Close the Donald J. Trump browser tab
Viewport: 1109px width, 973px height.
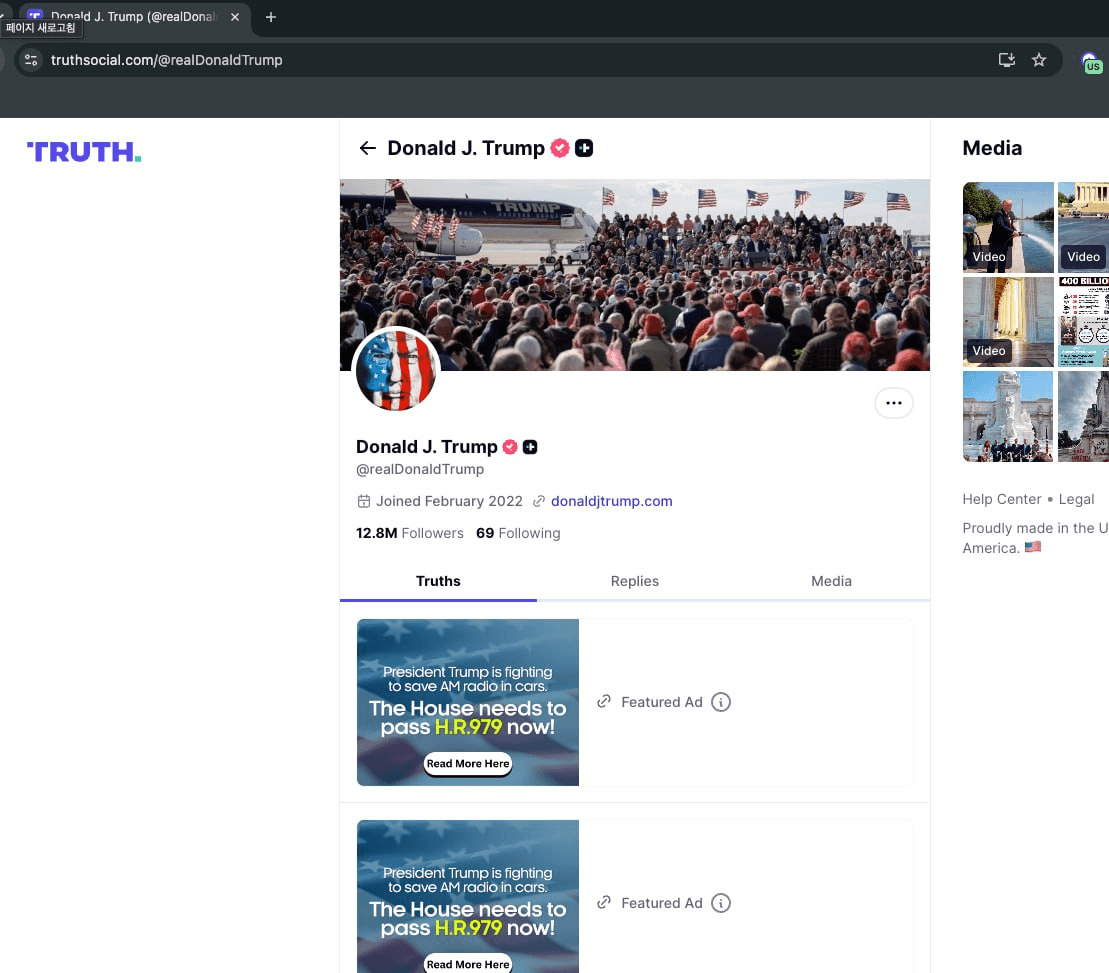coord(235,17)
